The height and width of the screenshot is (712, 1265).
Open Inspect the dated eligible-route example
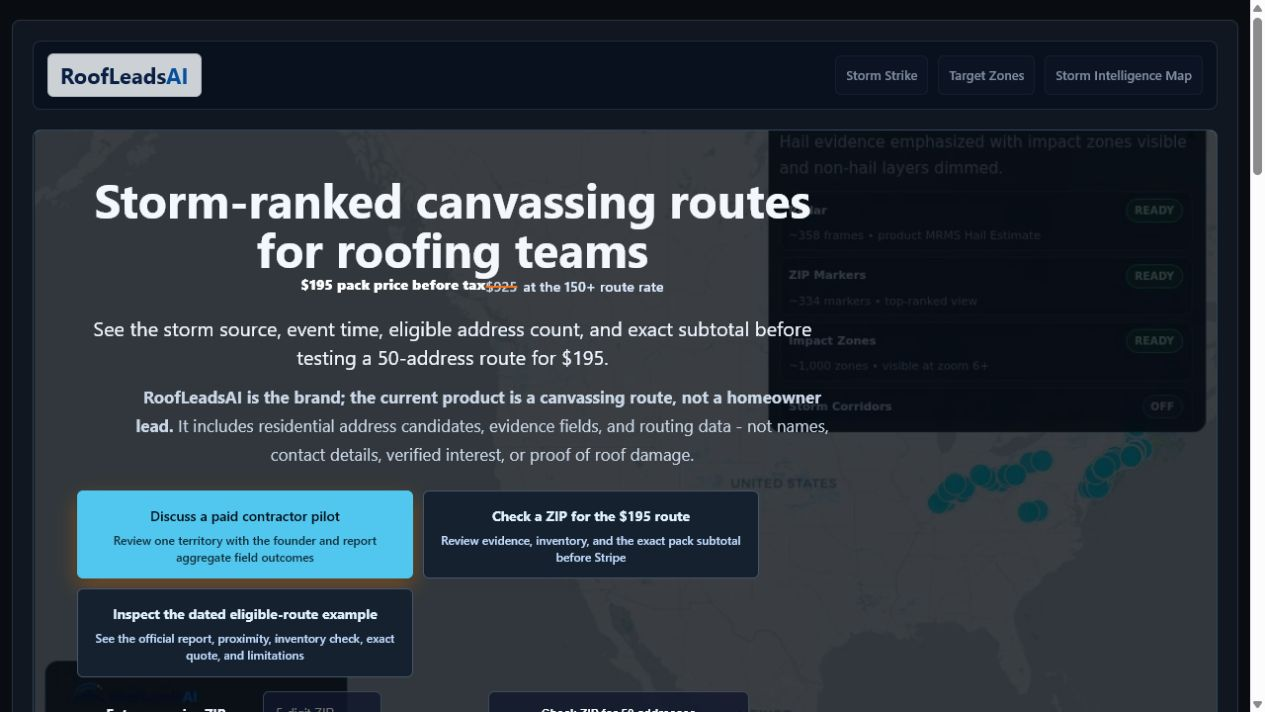245,632
